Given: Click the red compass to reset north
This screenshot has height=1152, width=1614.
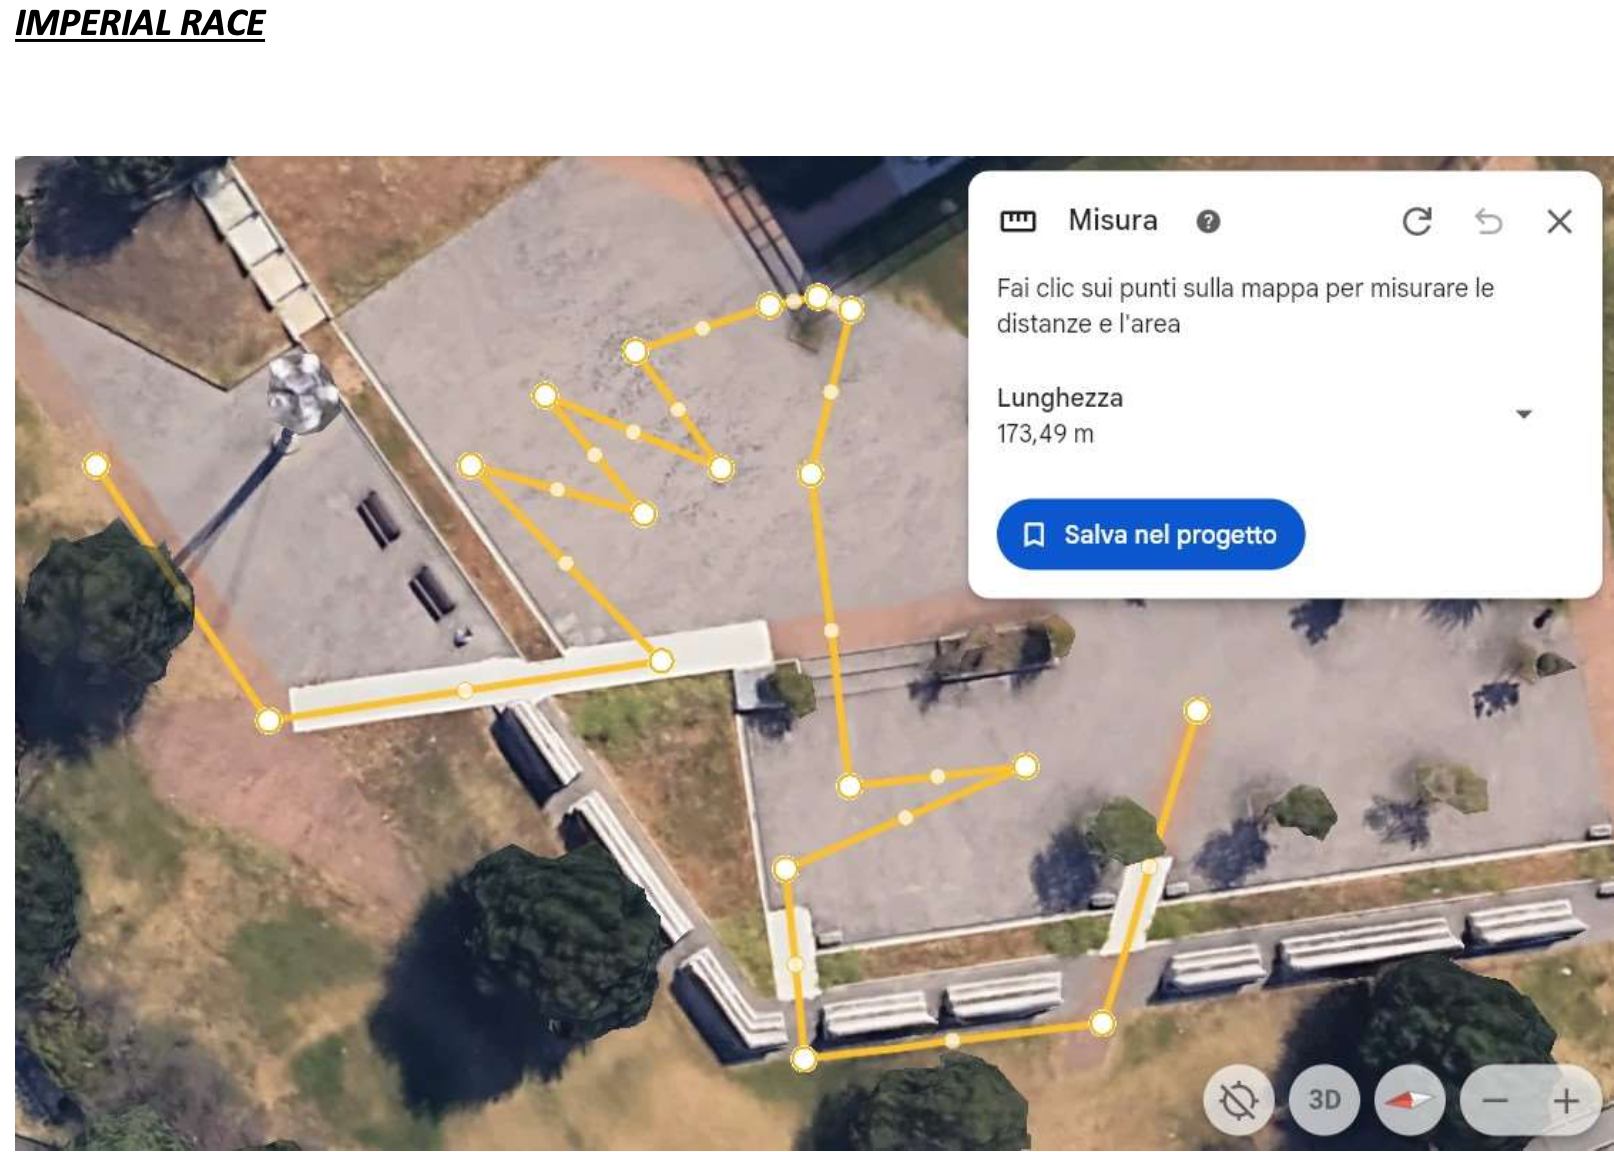Looking at the screenshot, I should [1409, 1101].
